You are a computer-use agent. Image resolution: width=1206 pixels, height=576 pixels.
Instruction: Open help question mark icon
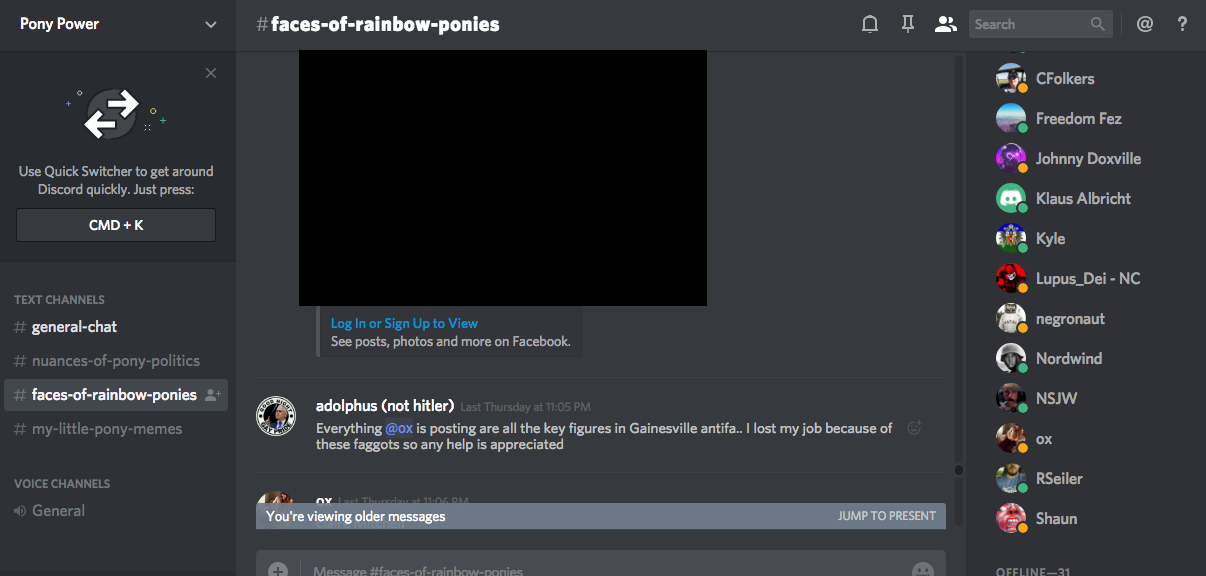[1182, 24]
